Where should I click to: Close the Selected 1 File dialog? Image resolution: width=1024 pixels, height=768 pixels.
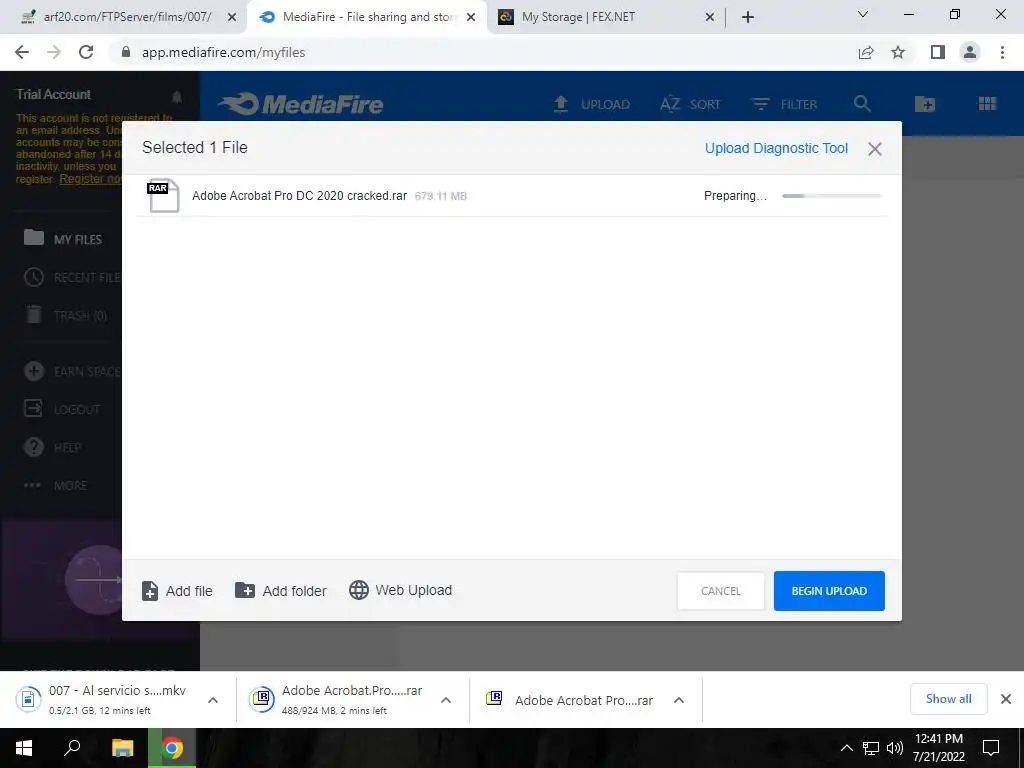pos(874,149)
